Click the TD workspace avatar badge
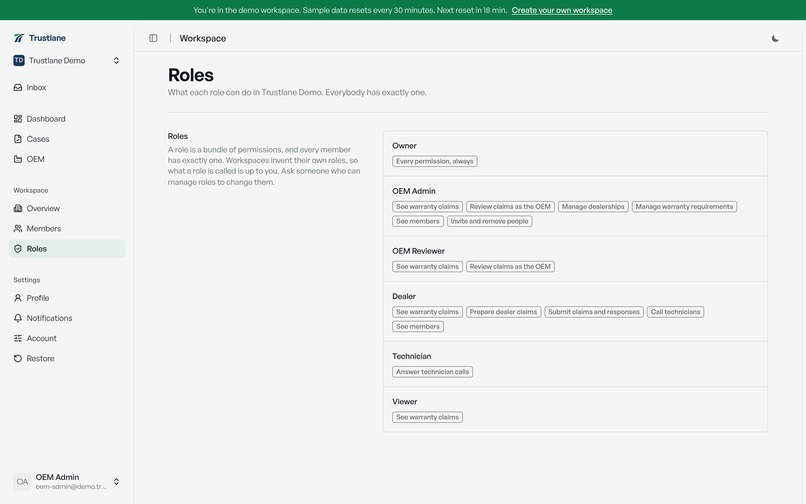Viewport: 806px width, 504px height. 19,61
